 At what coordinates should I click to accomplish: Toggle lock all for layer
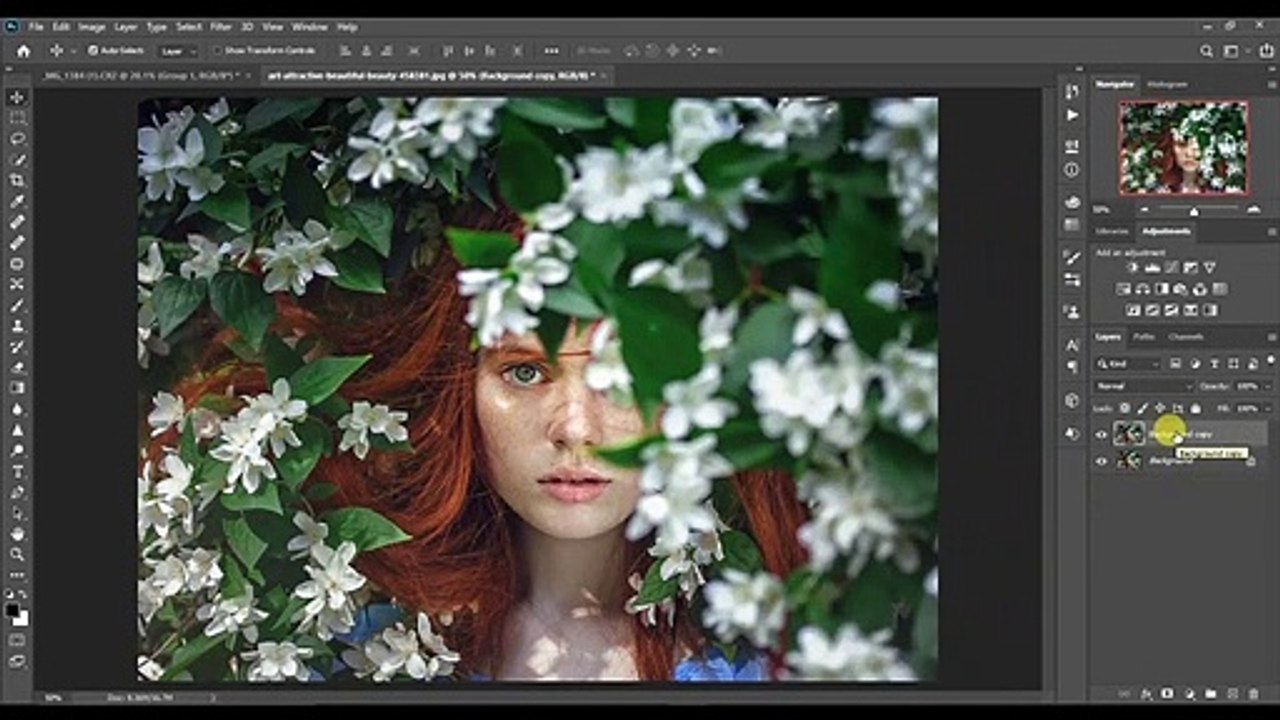click(1196, 408)
